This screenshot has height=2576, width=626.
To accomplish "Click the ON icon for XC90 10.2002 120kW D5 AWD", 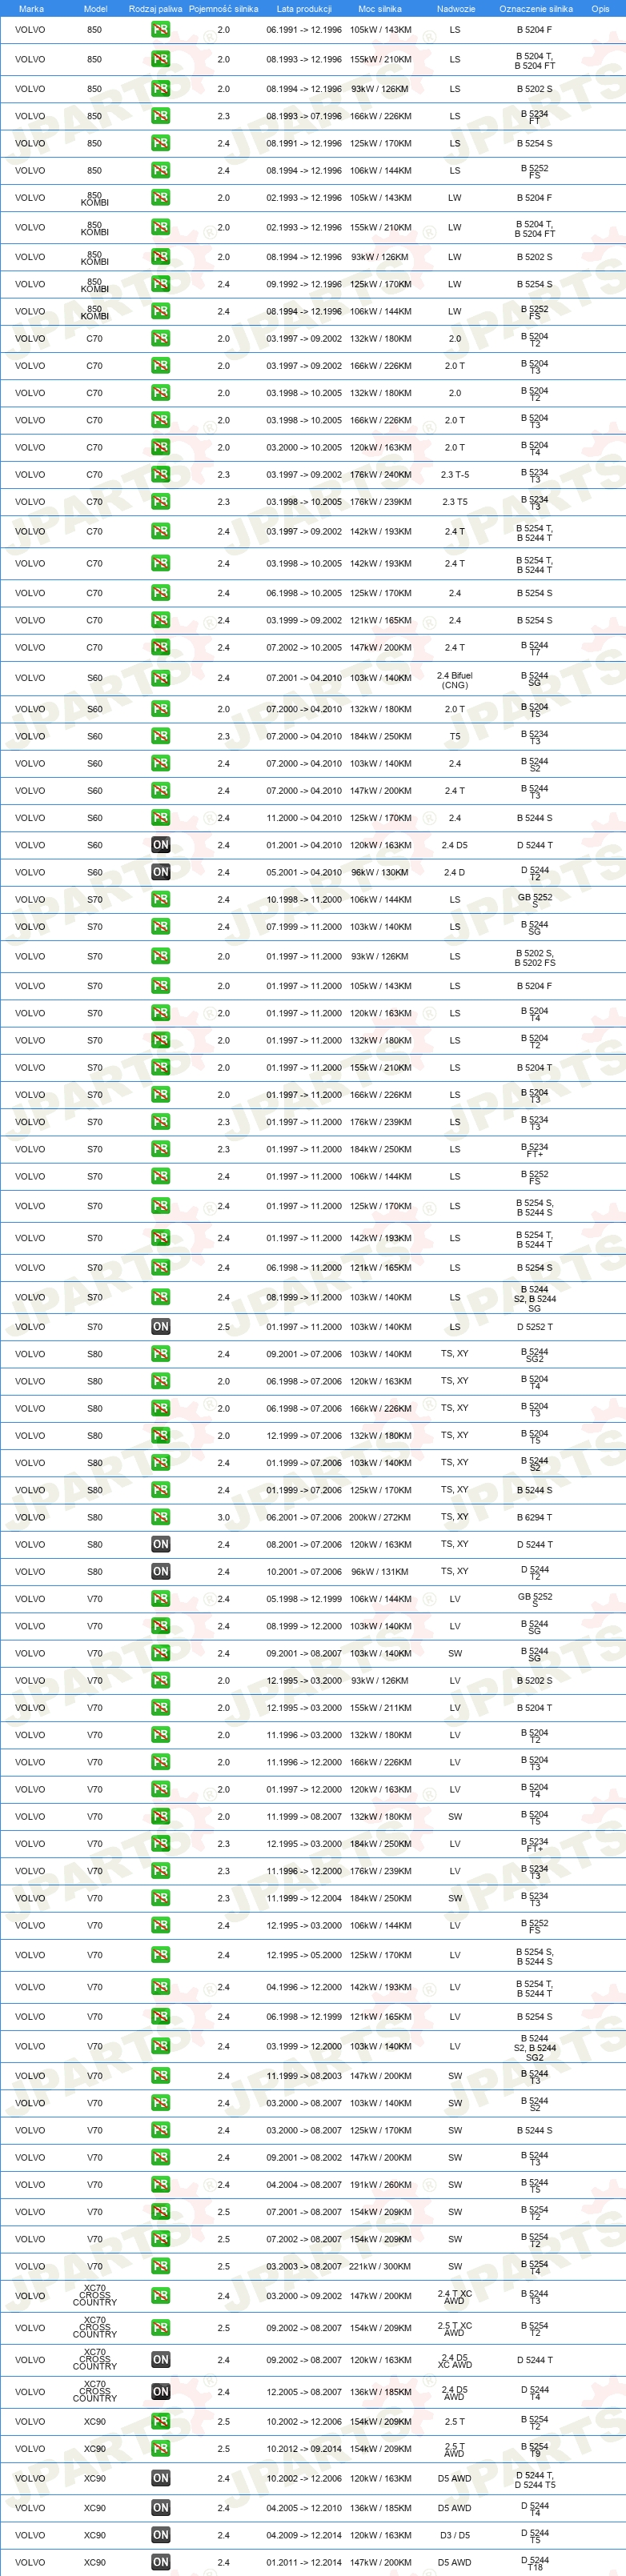I will (x=160, y=2478).
